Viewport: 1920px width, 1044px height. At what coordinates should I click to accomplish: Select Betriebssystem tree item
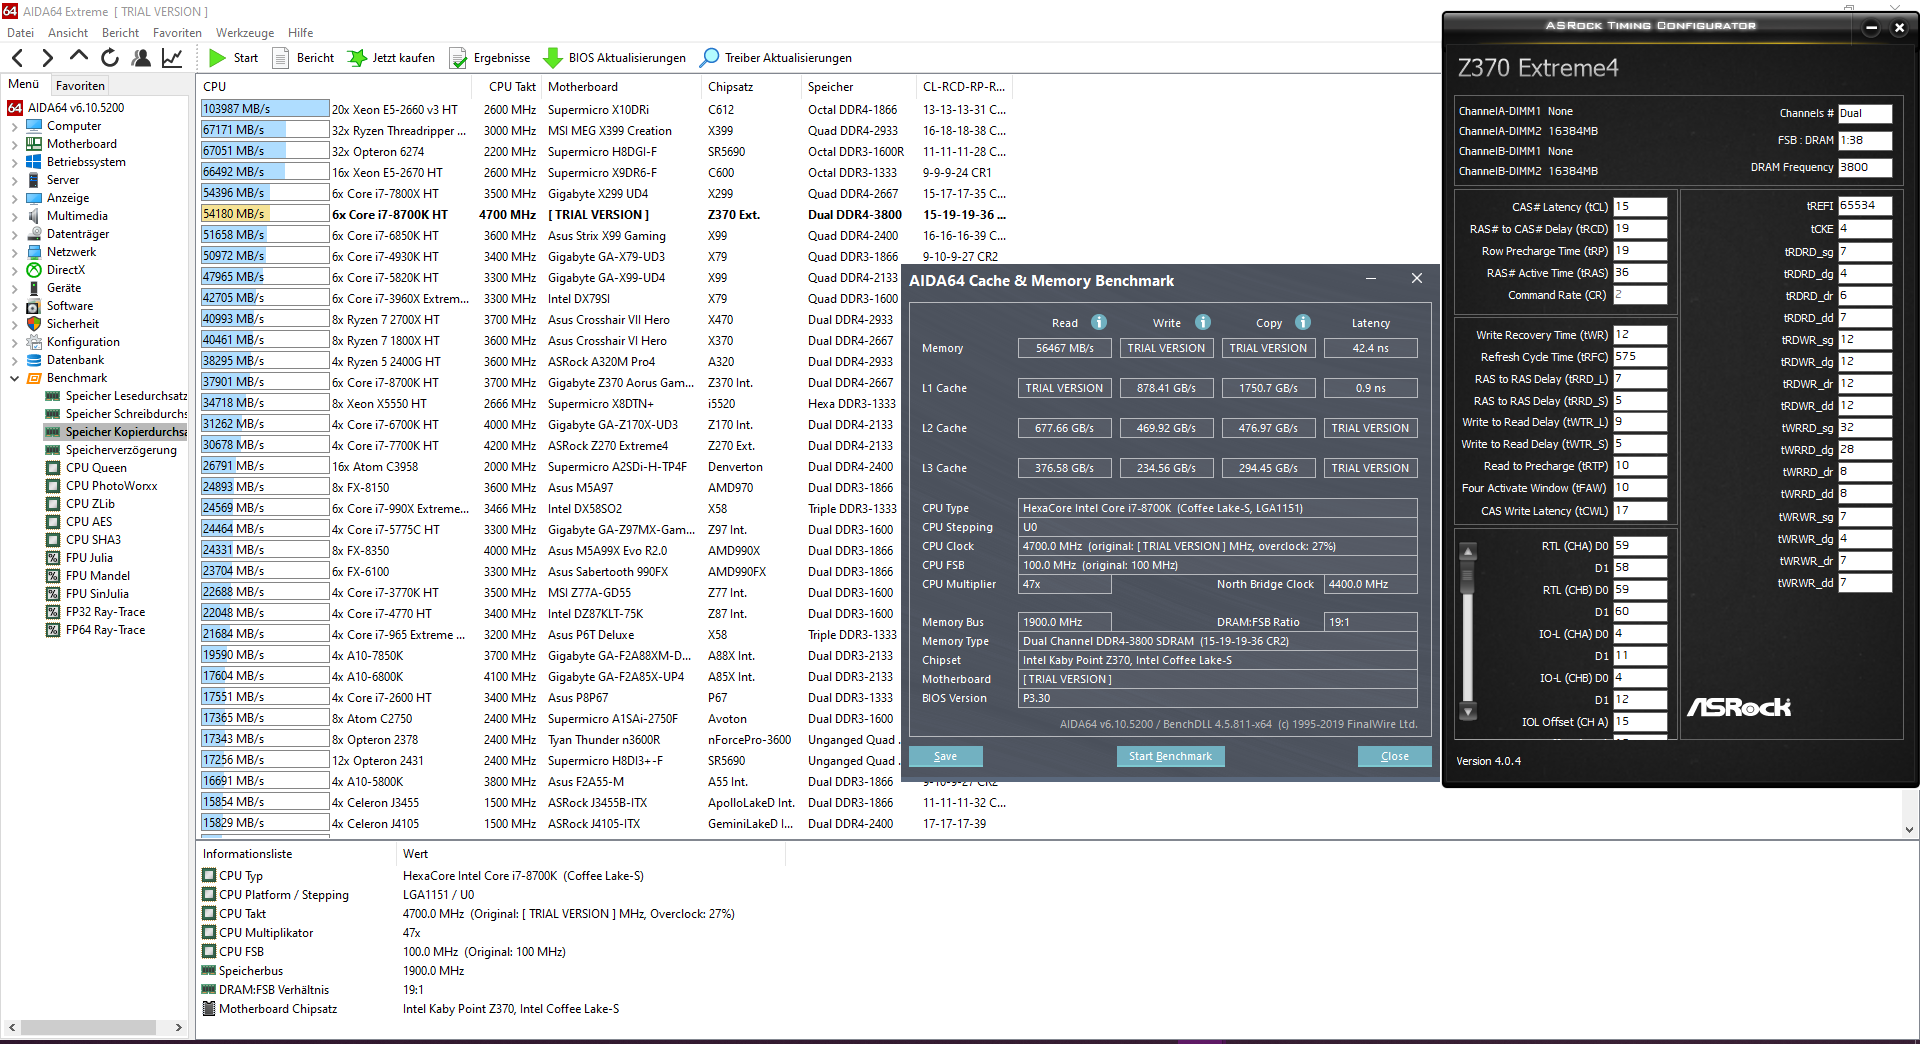pos(86,162)
